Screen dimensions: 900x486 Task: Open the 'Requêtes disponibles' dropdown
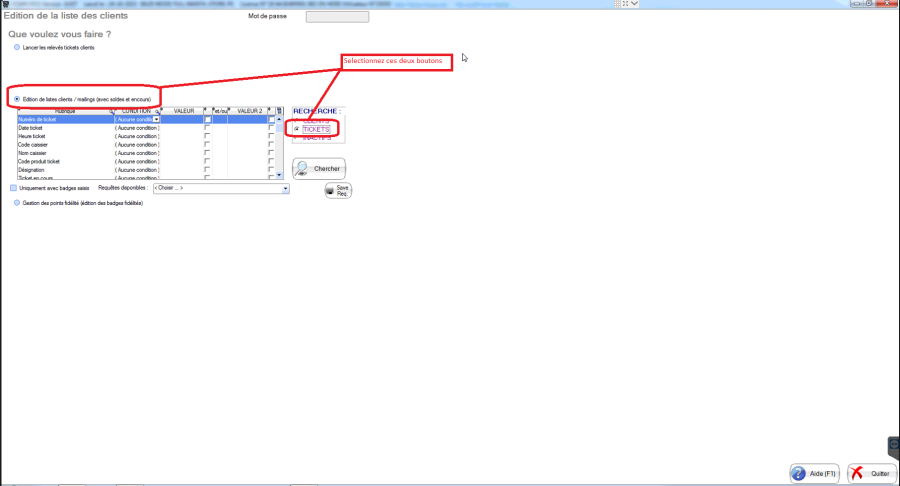(x=285, y=188)
